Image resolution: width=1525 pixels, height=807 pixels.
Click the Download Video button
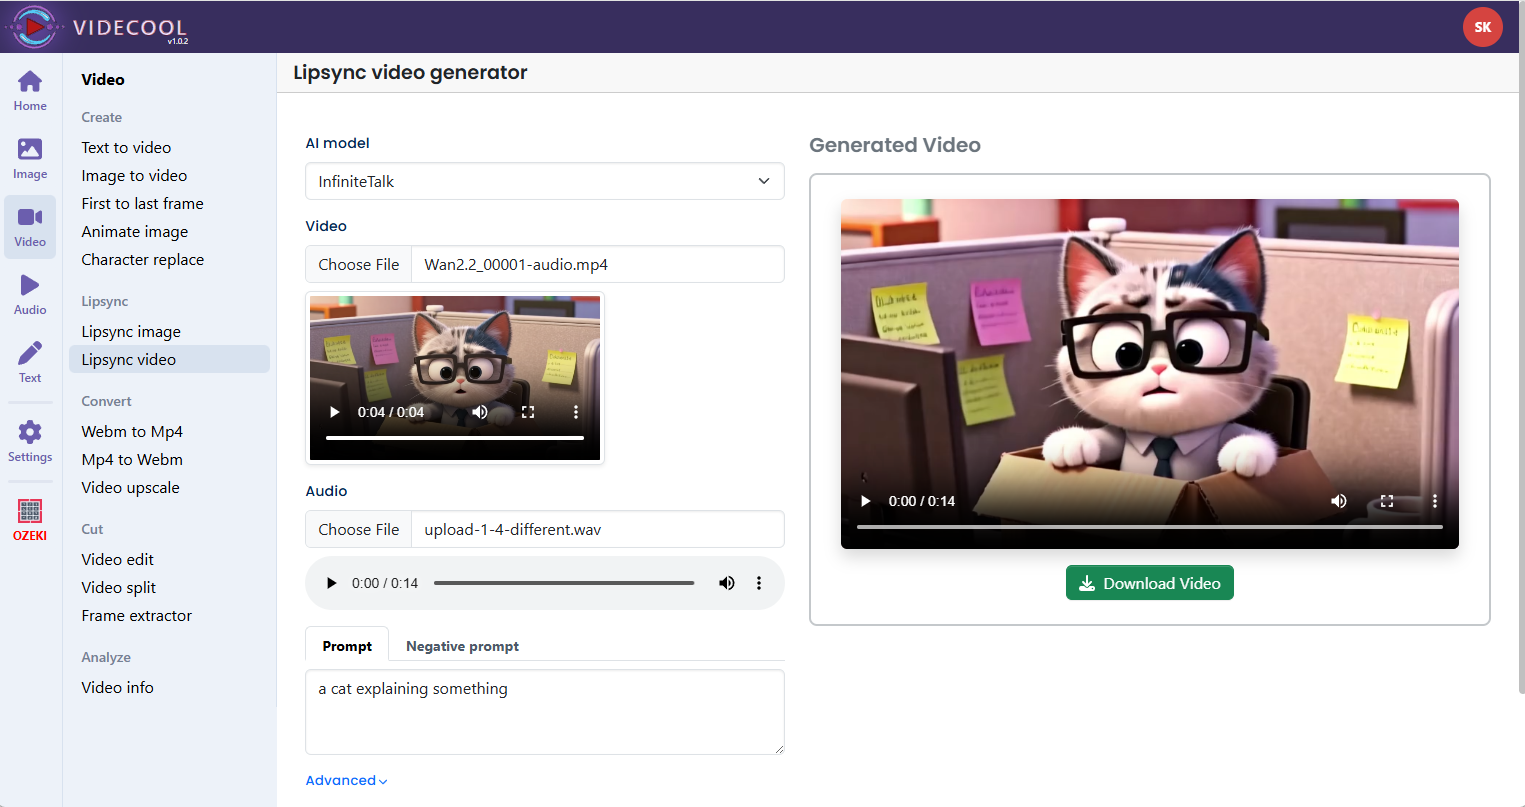[1149, 583]
